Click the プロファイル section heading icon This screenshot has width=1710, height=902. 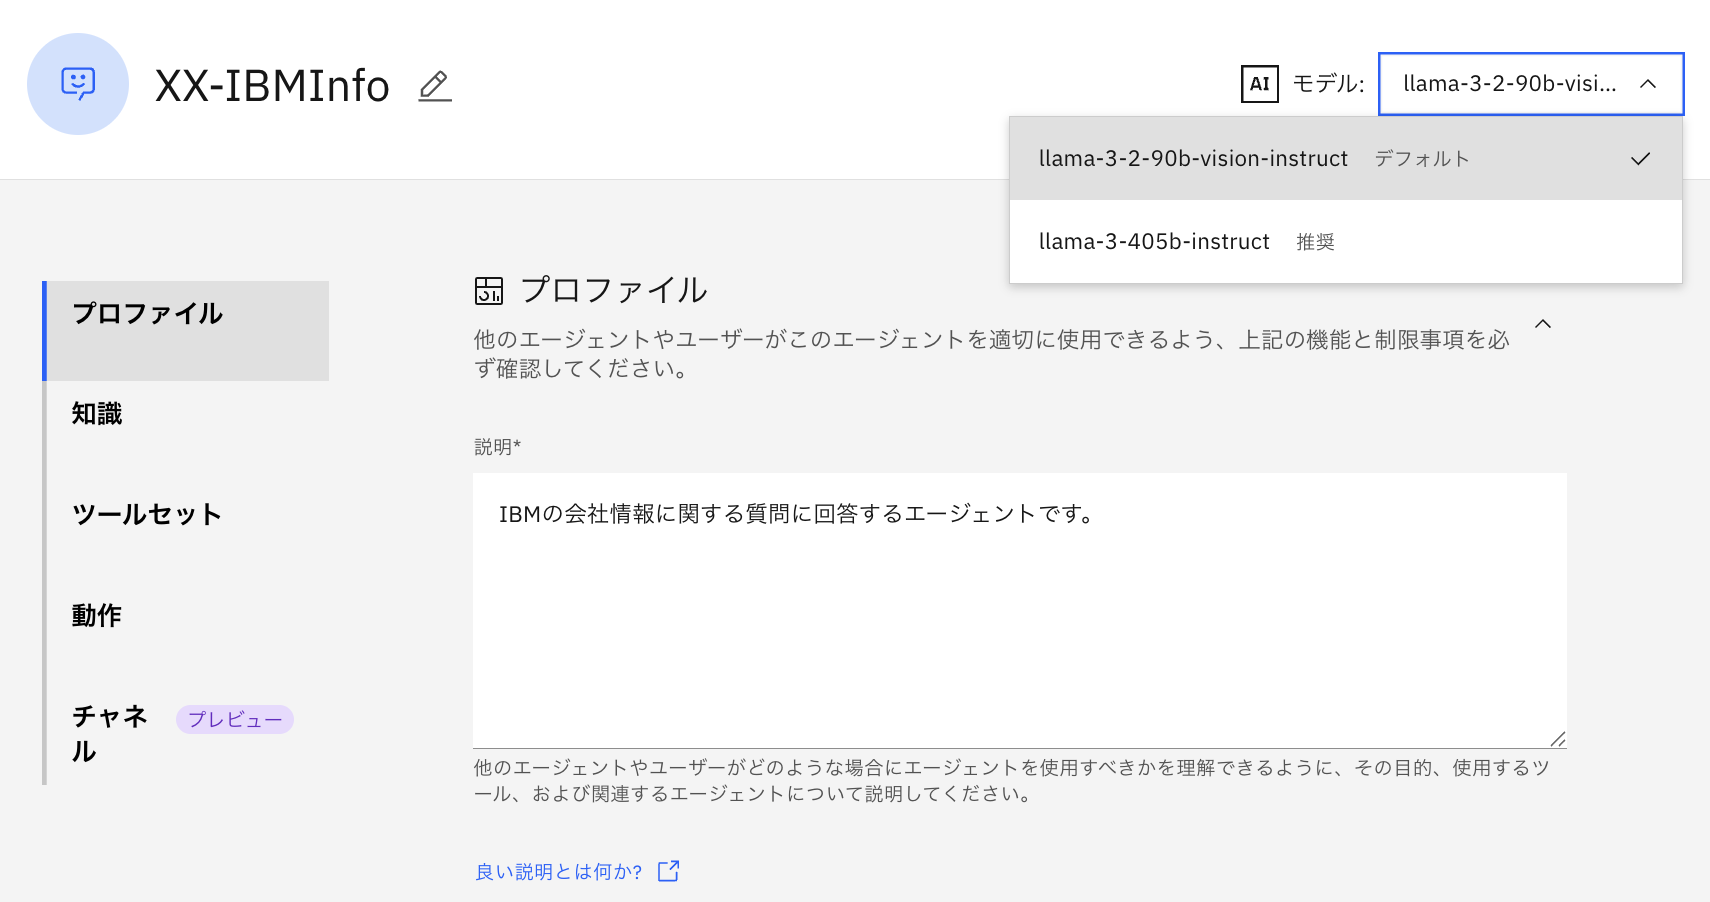(489, 291)
